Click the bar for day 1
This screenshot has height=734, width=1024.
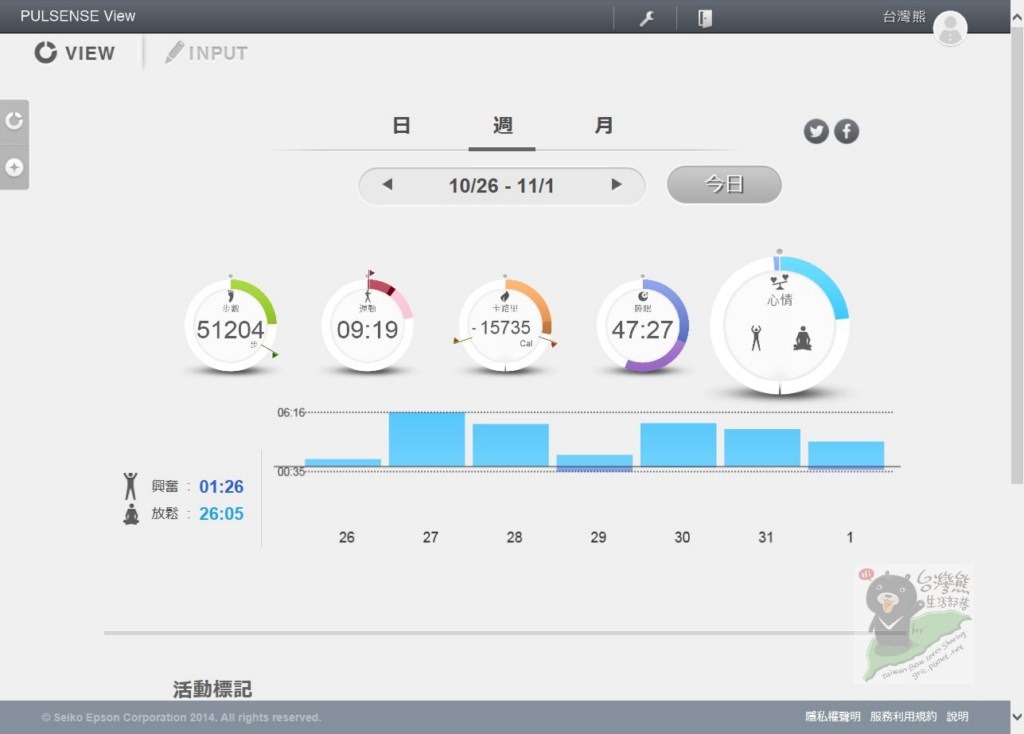(846, 456)
